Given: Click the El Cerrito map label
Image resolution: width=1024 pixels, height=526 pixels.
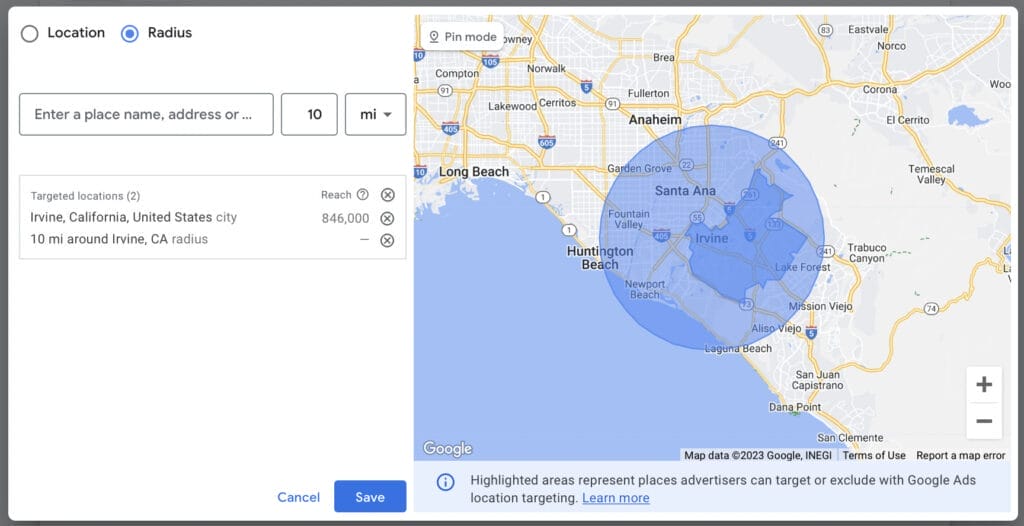Looking at the screenshot, I should coord(907,120).
